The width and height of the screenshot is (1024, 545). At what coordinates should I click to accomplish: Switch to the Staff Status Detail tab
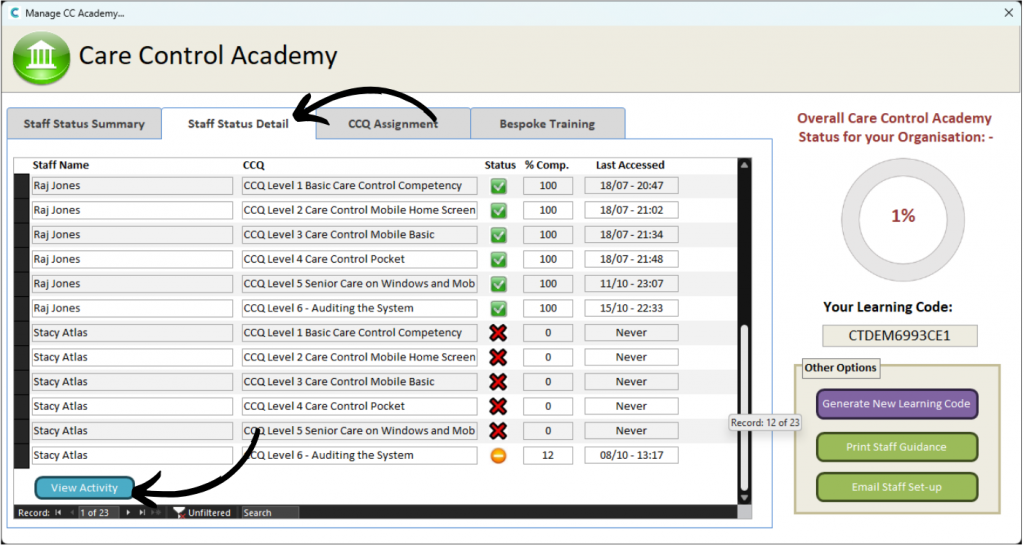[x=238, y=124]
